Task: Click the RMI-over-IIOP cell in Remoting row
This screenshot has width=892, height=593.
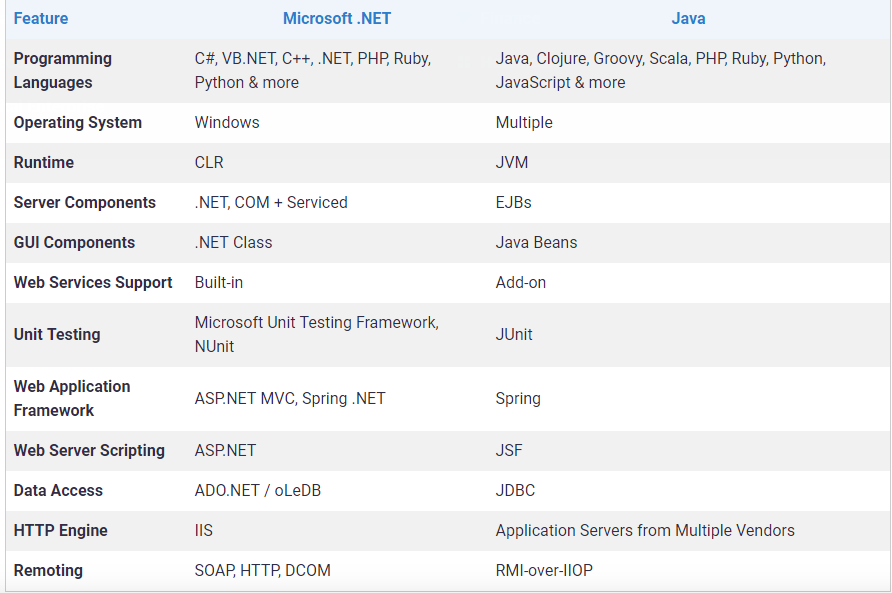Action: [x=543, y=570]
